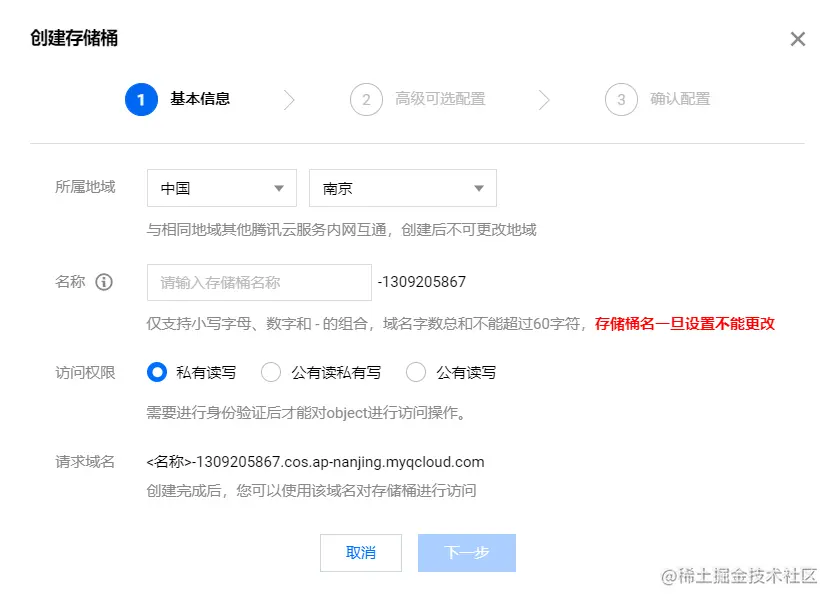
Task: Close the 创建存储桶 dialog with X icon
Action: [x=798, y=39]
